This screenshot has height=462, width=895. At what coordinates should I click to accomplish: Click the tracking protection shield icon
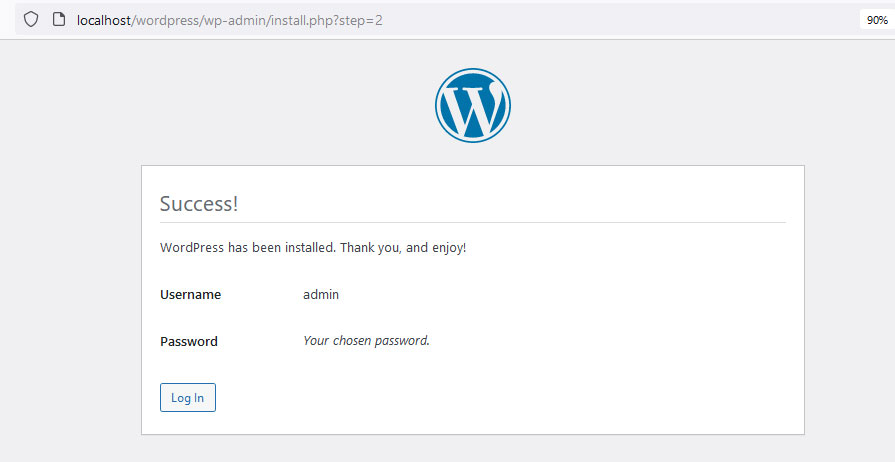tap(30, 19)
